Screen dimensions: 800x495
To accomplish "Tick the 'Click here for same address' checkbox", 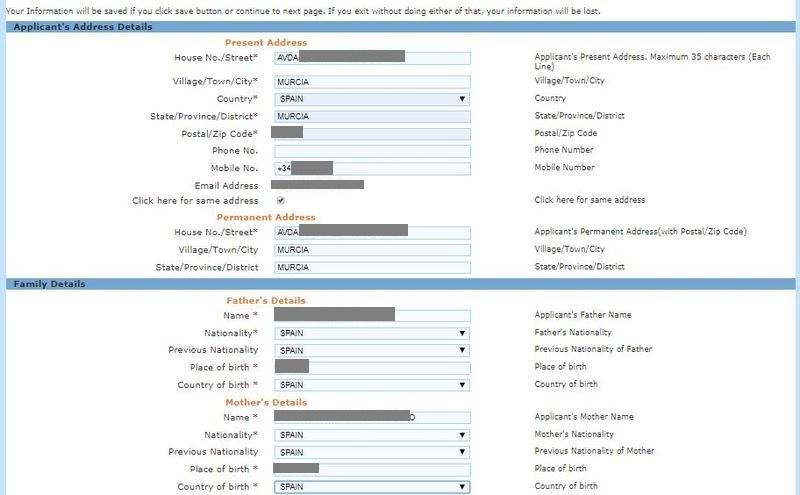I will point(280,200).
